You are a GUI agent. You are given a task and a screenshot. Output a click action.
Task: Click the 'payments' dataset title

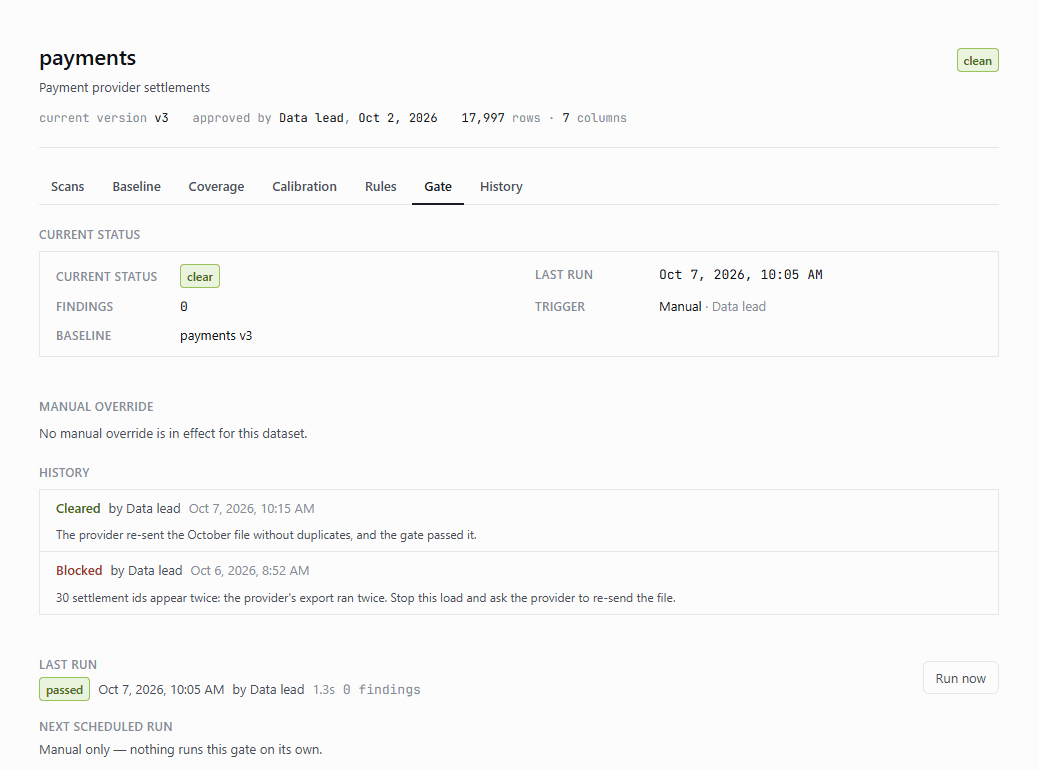87,58
